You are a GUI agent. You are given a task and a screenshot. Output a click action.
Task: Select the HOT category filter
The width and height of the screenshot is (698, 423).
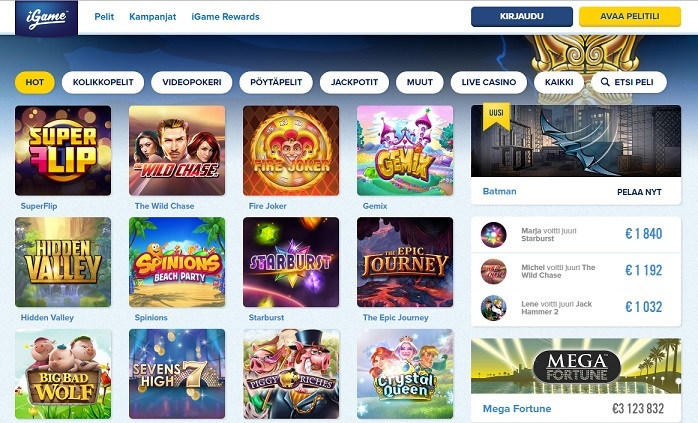tap(35, 82)
